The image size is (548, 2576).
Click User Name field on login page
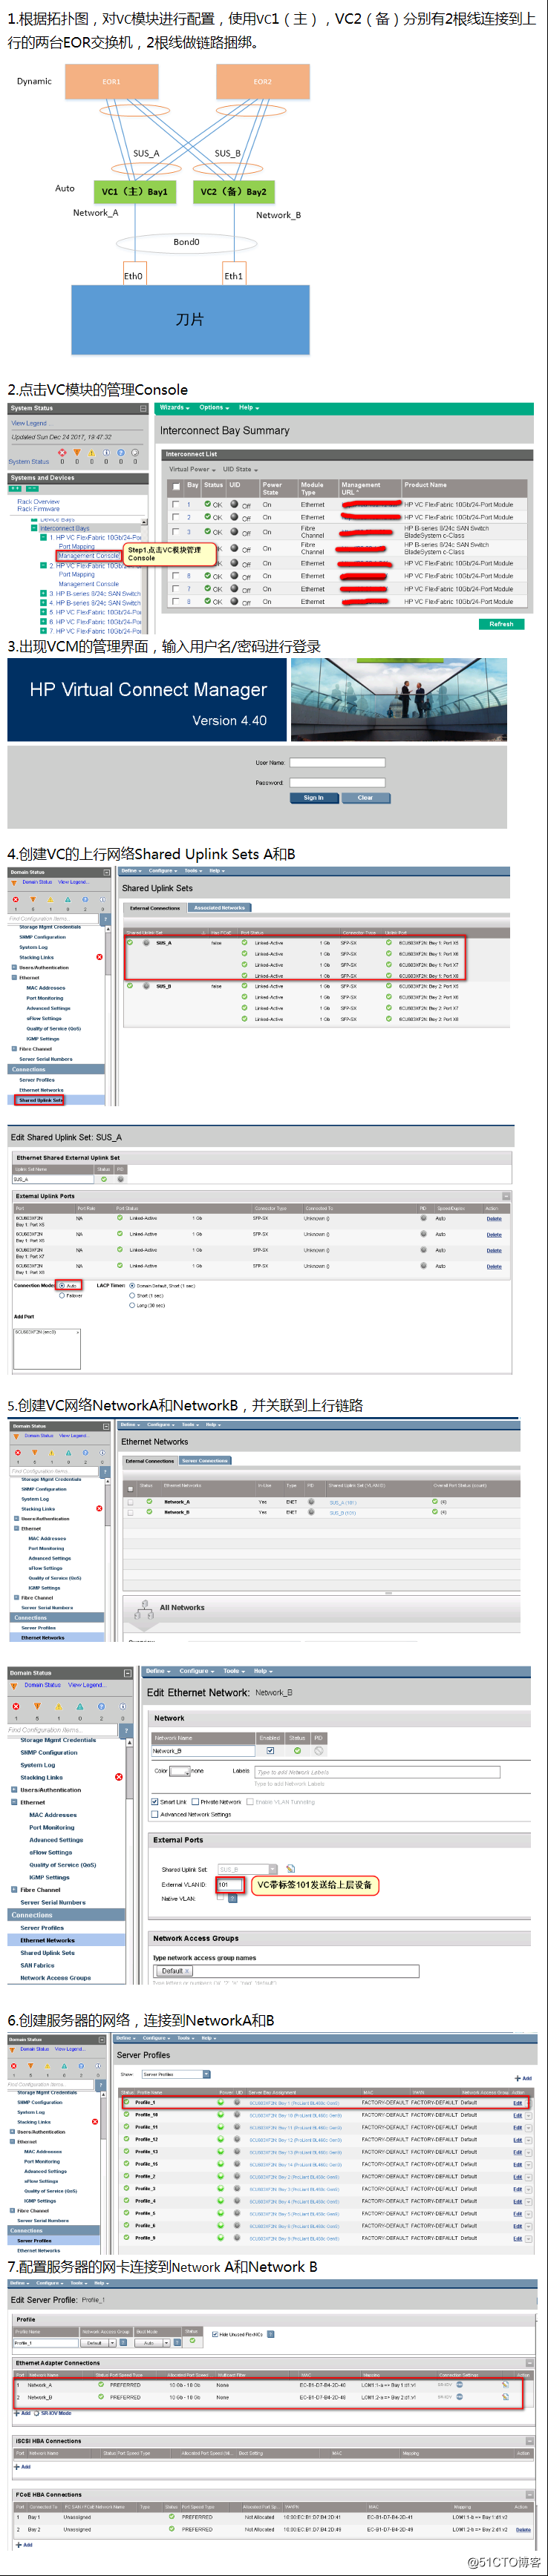point(337,762)
